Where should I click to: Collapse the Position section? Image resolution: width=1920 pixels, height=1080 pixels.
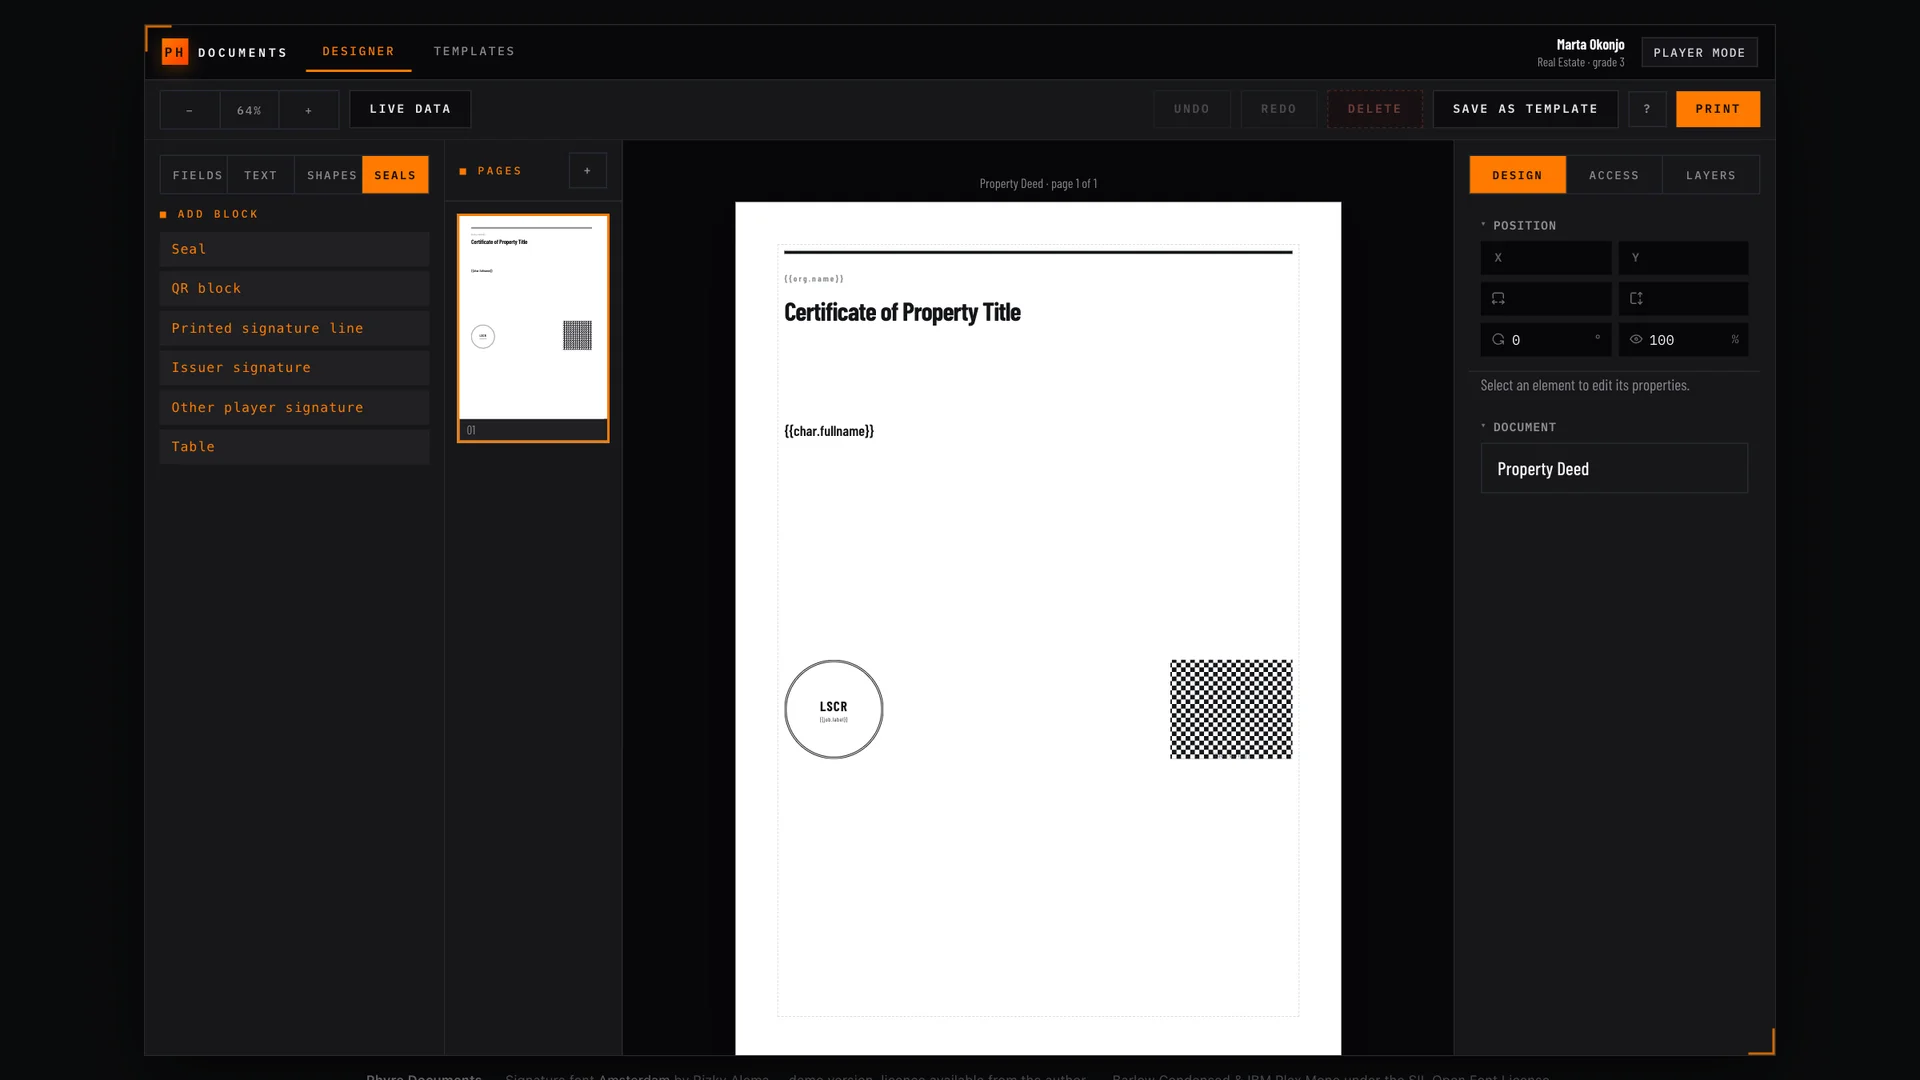tap(1519, 226)
